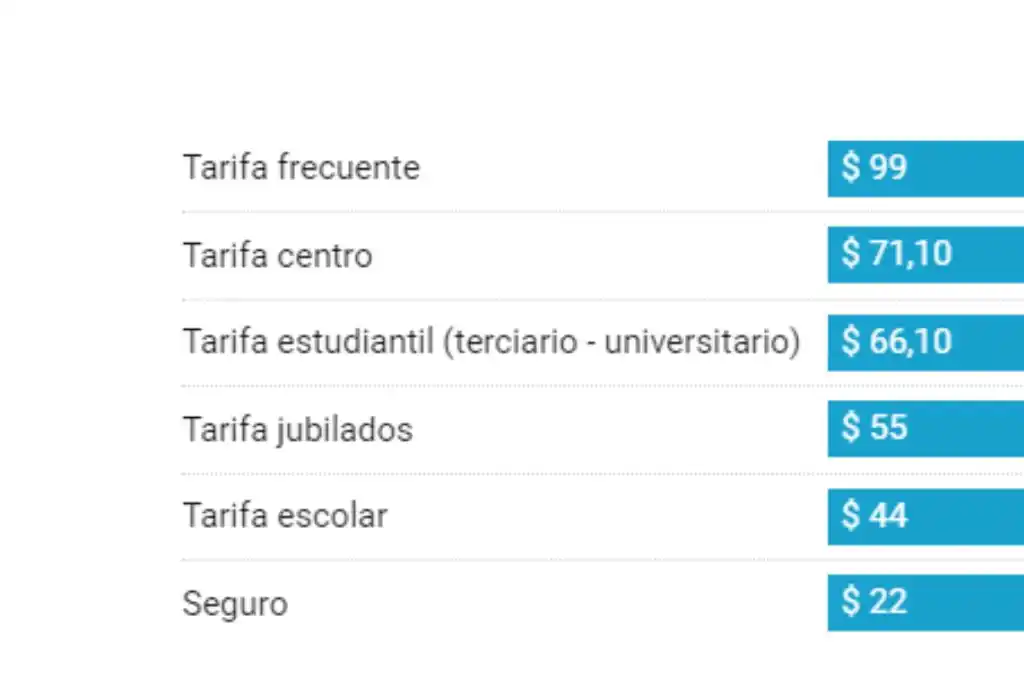1024x680 pixels.
Task: Click the dollar sign beside 71,10
Action: pyautogui.click(x=851, y=254)
